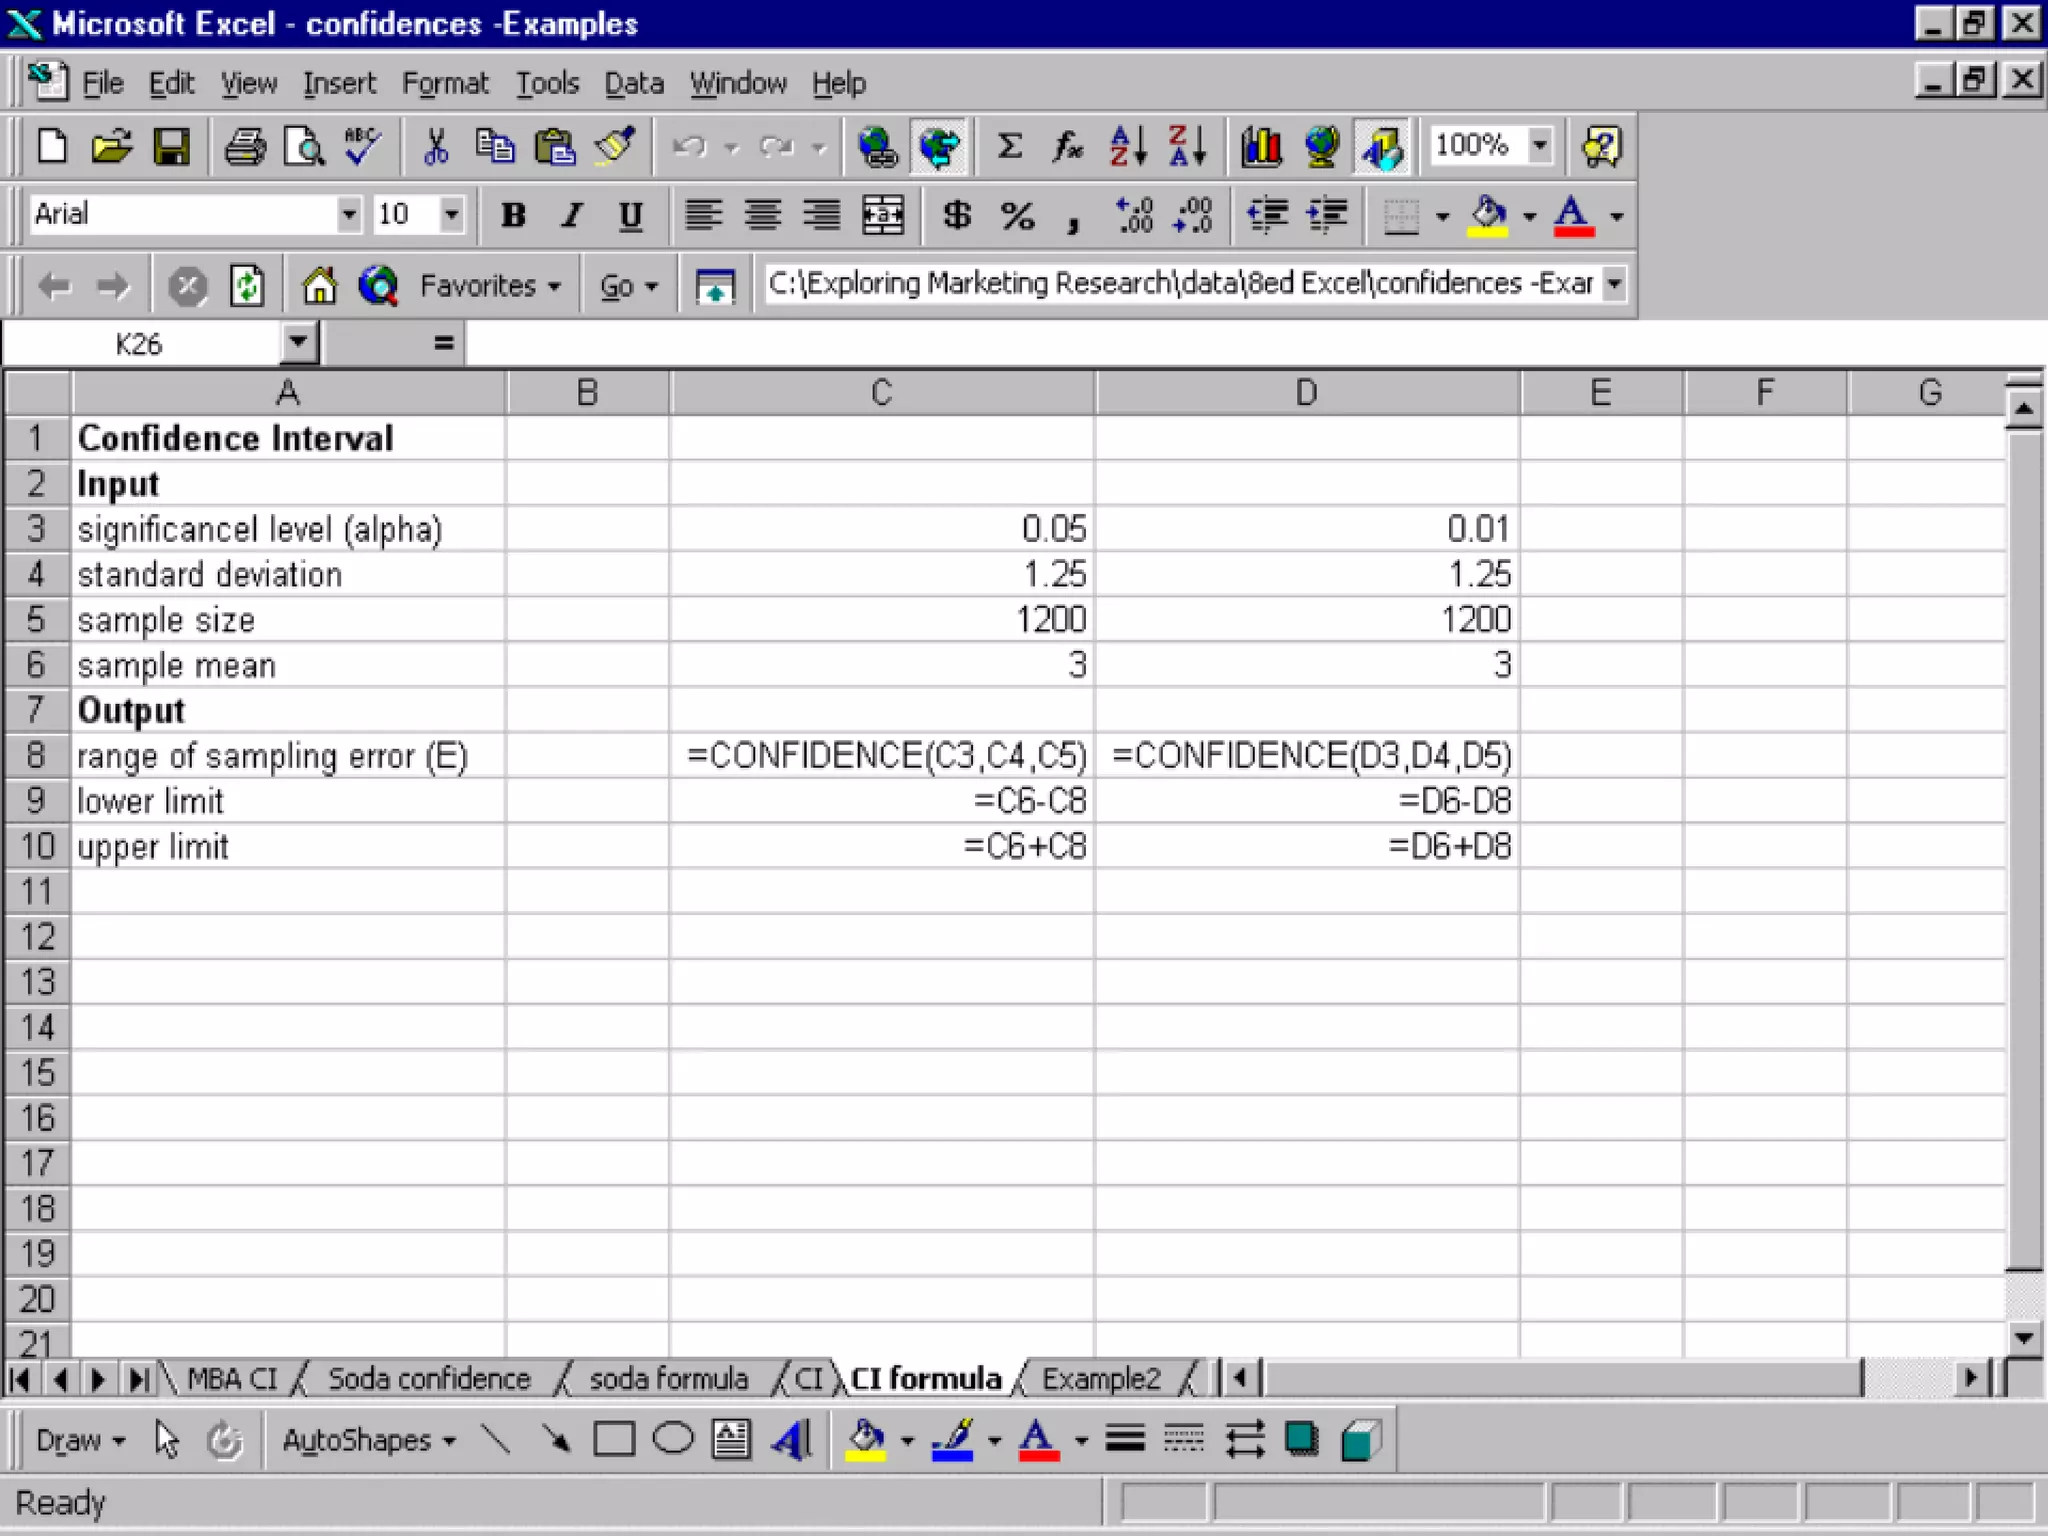
Task: Click the Sort Ascending A-Z icon
Action: point(1128,147)
